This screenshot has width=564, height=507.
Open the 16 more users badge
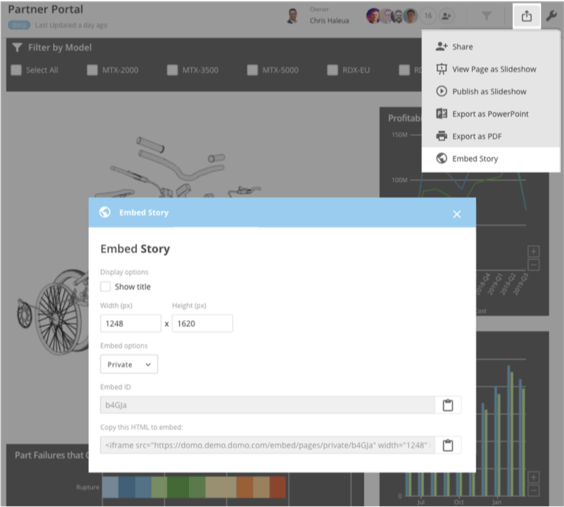click(428, 16)
